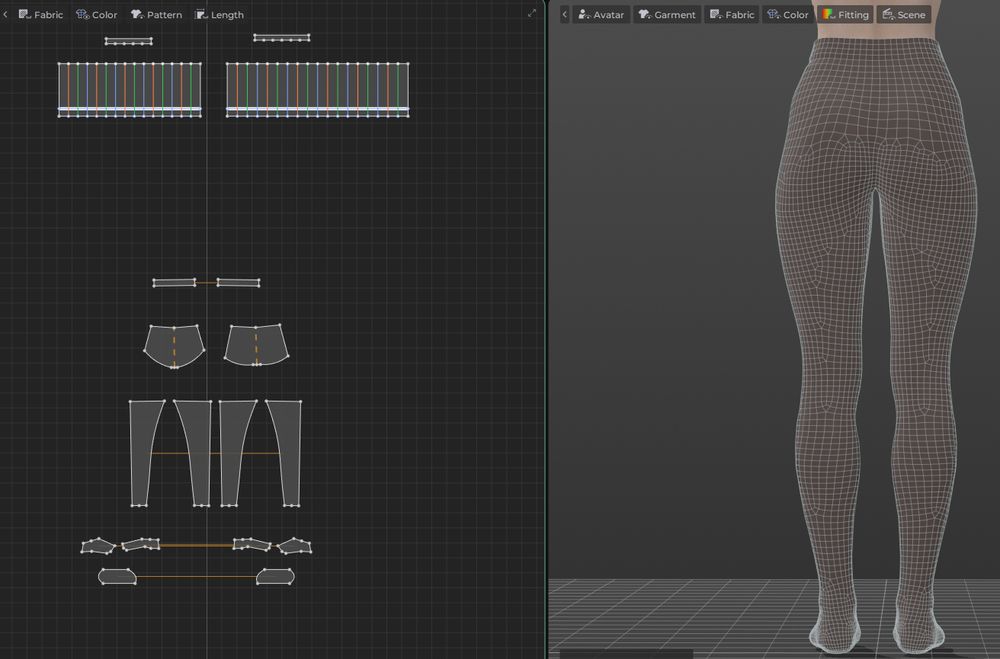Screen dimensions: 1000x659
Task: Open the Fabric tab in the pattern editor
Action: (x=41, y=14)
